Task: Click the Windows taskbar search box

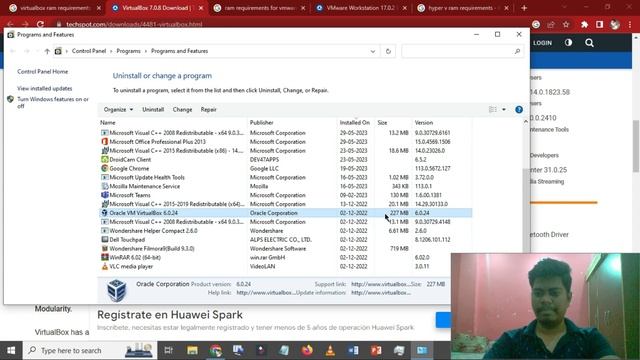Action: tap(90, 350)
